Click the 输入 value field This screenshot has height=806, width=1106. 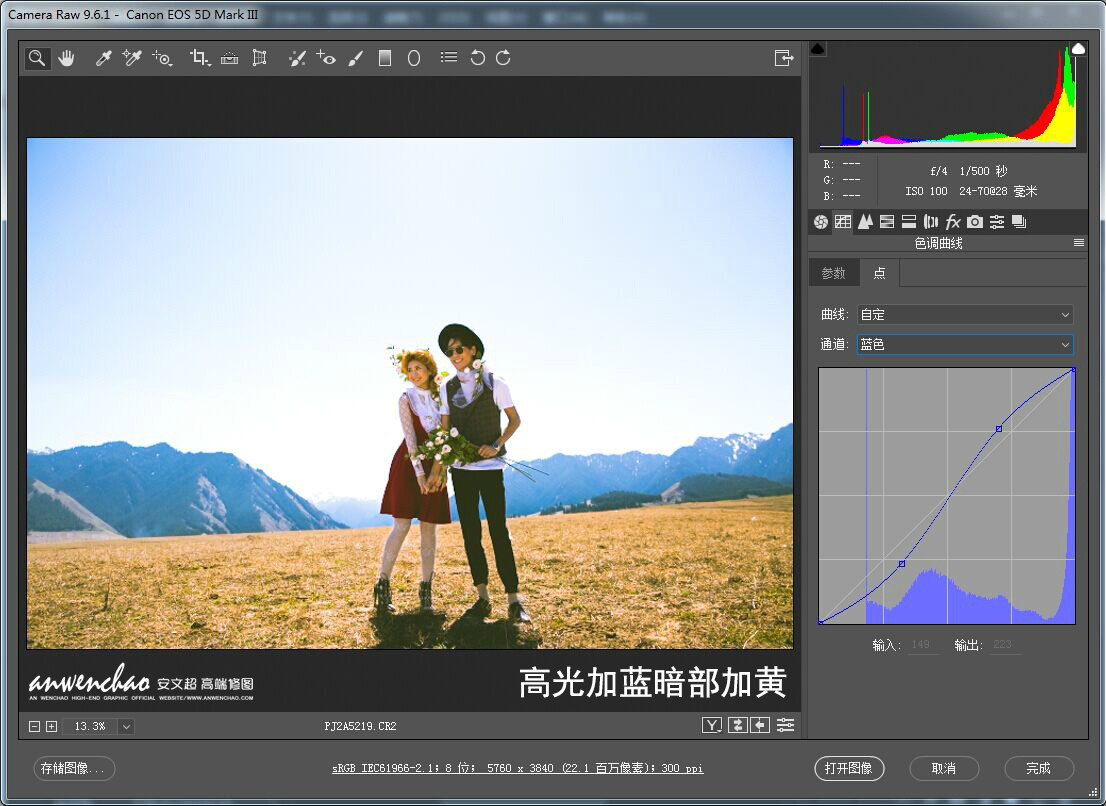[x=923, y=645]
